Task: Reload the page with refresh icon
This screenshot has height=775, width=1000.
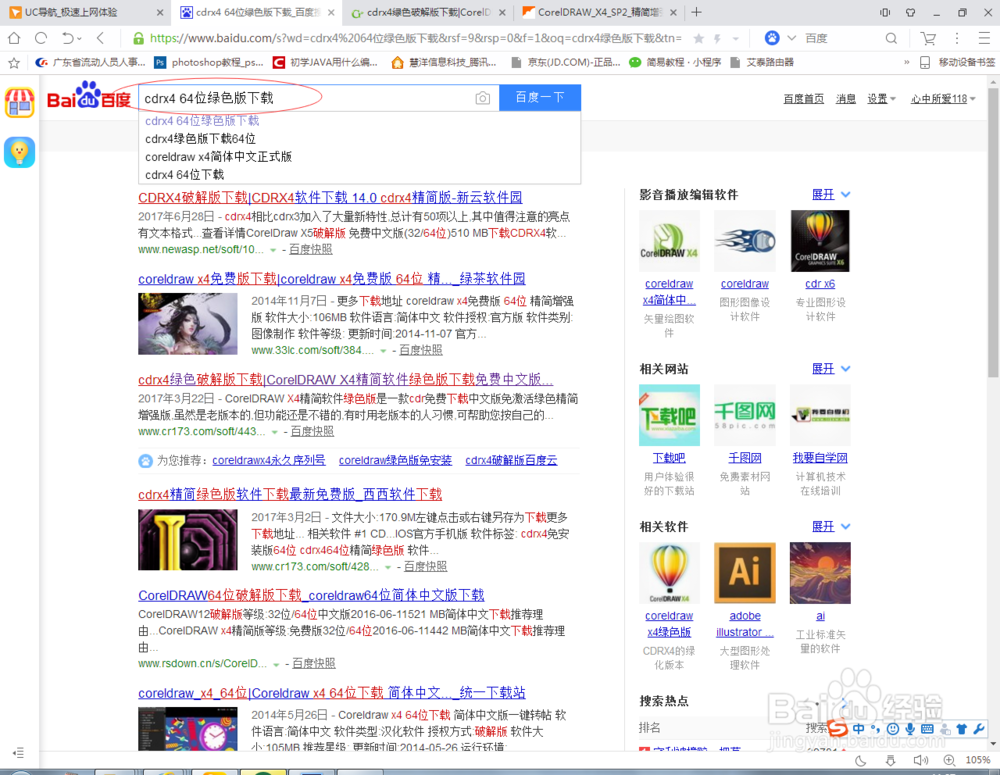Action: click(41, 38)
